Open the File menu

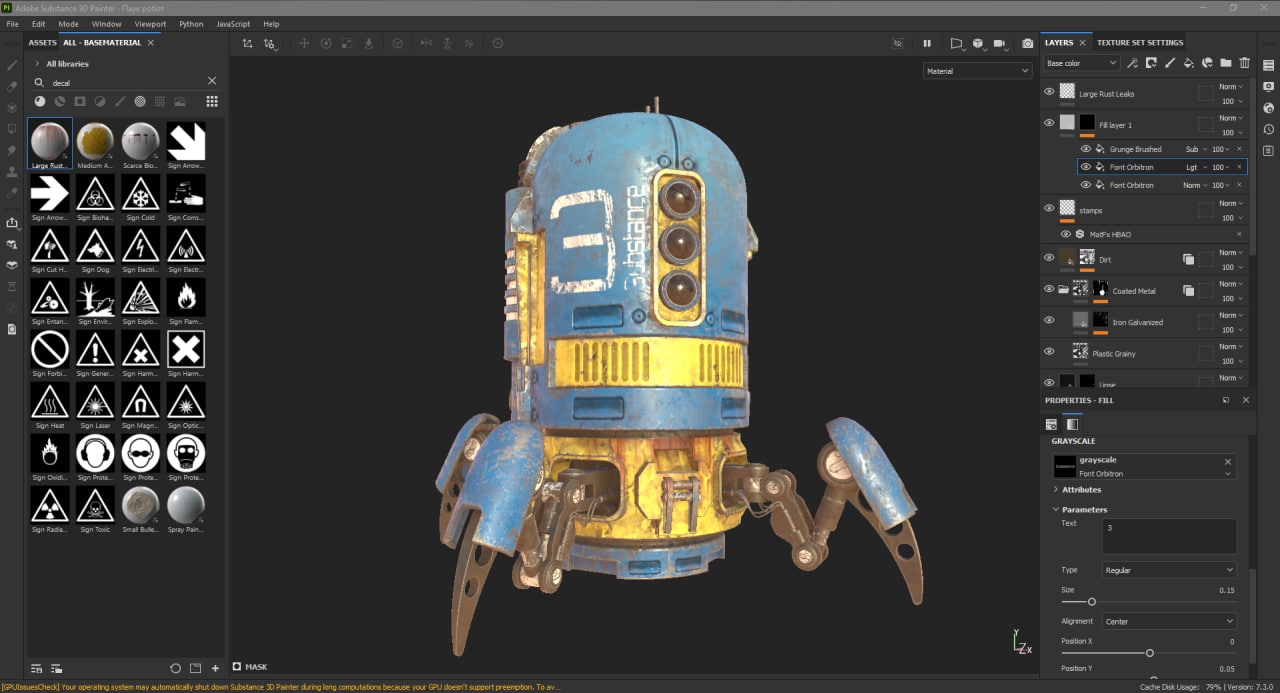click(12, 24)
